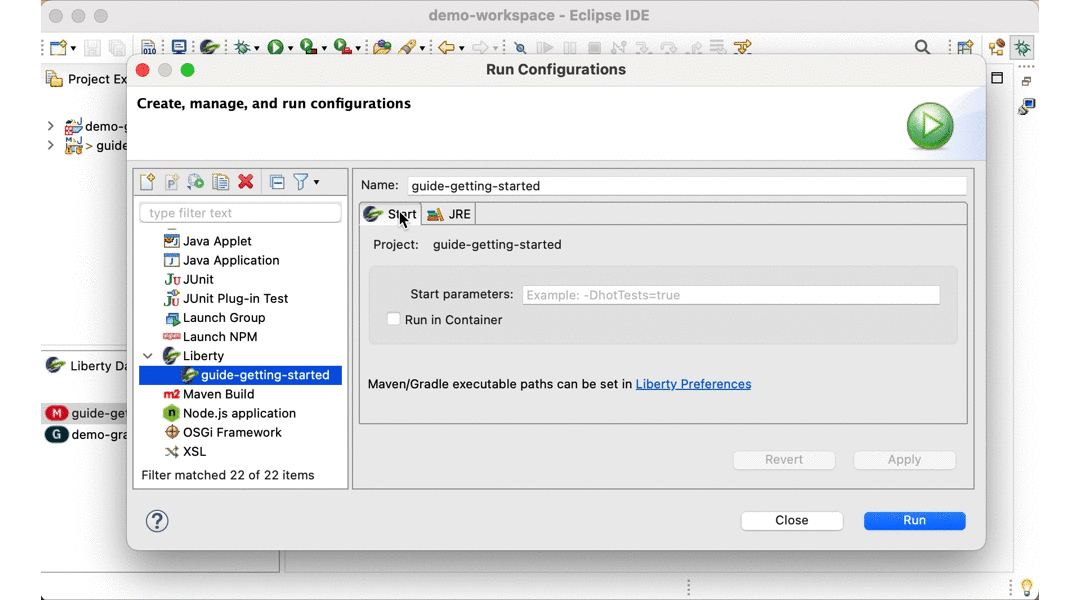Viewport: 1080px width, 600px height.
Task: Click the Debug bug icon
Action: pos(242,48)
